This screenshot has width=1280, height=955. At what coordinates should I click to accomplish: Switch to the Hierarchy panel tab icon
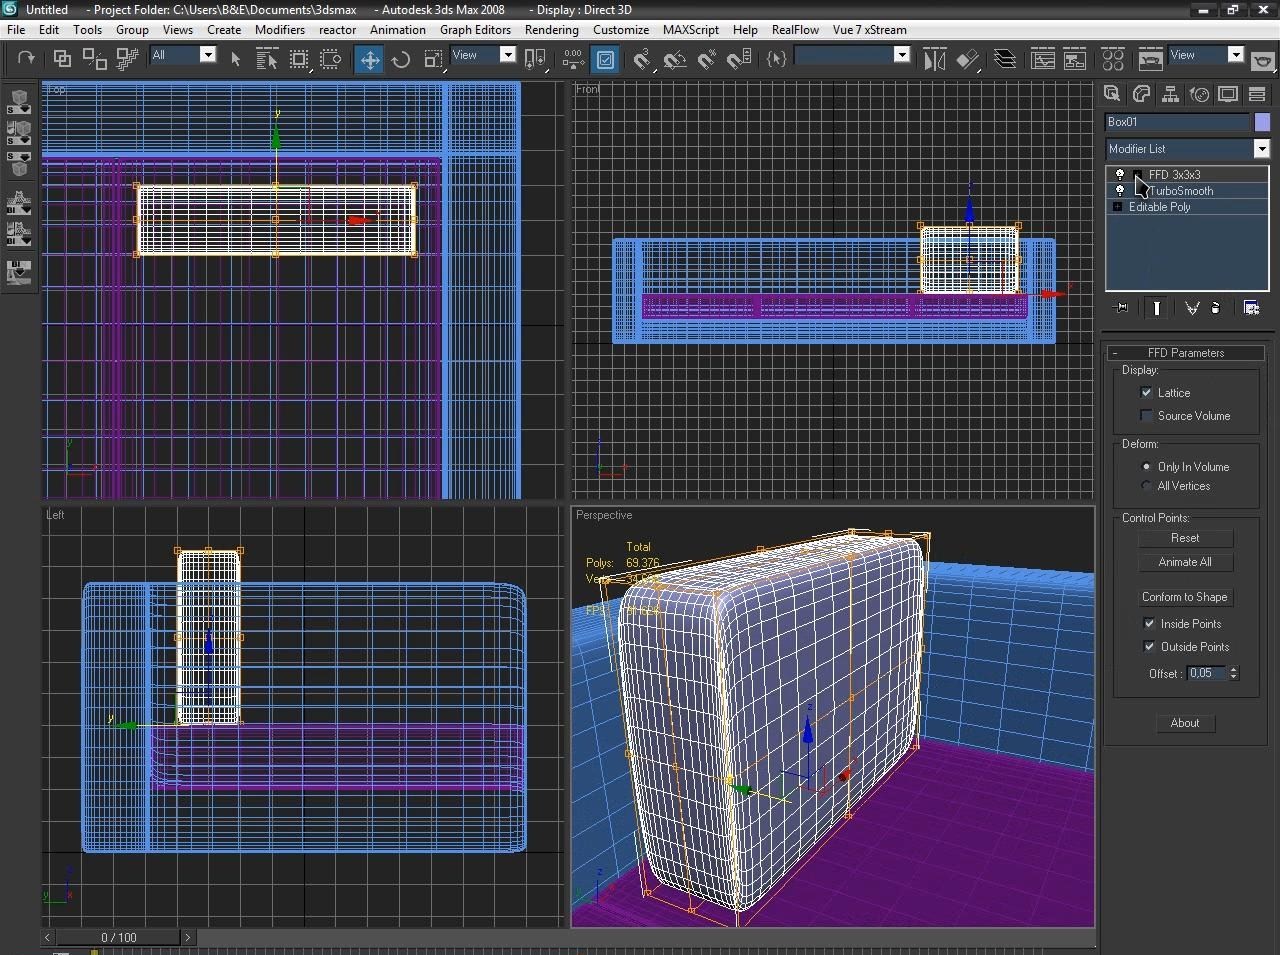[1170, 94]
